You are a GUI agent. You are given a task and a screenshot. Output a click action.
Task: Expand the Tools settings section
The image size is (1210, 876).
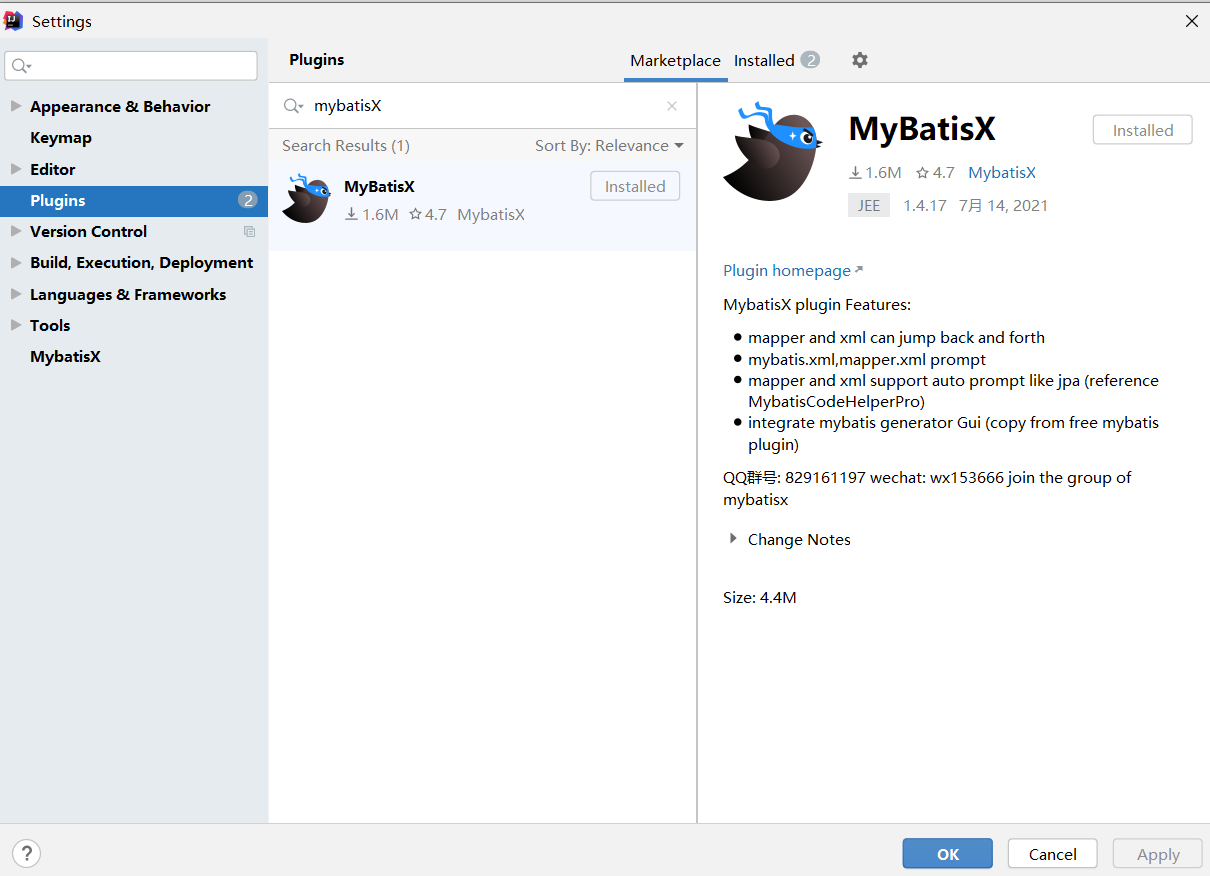[15, 325]
